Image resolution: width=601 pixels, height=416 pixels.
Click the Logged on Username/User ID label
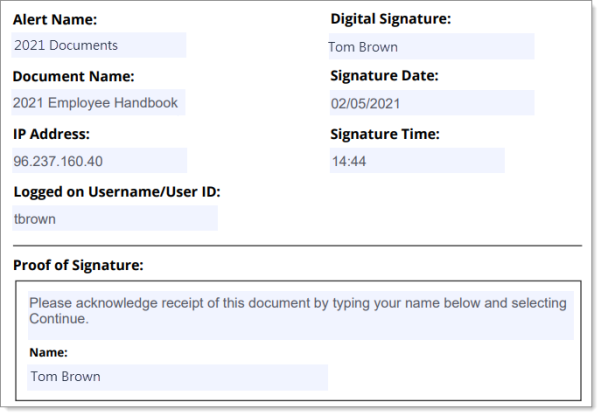(x=117, y=192)
